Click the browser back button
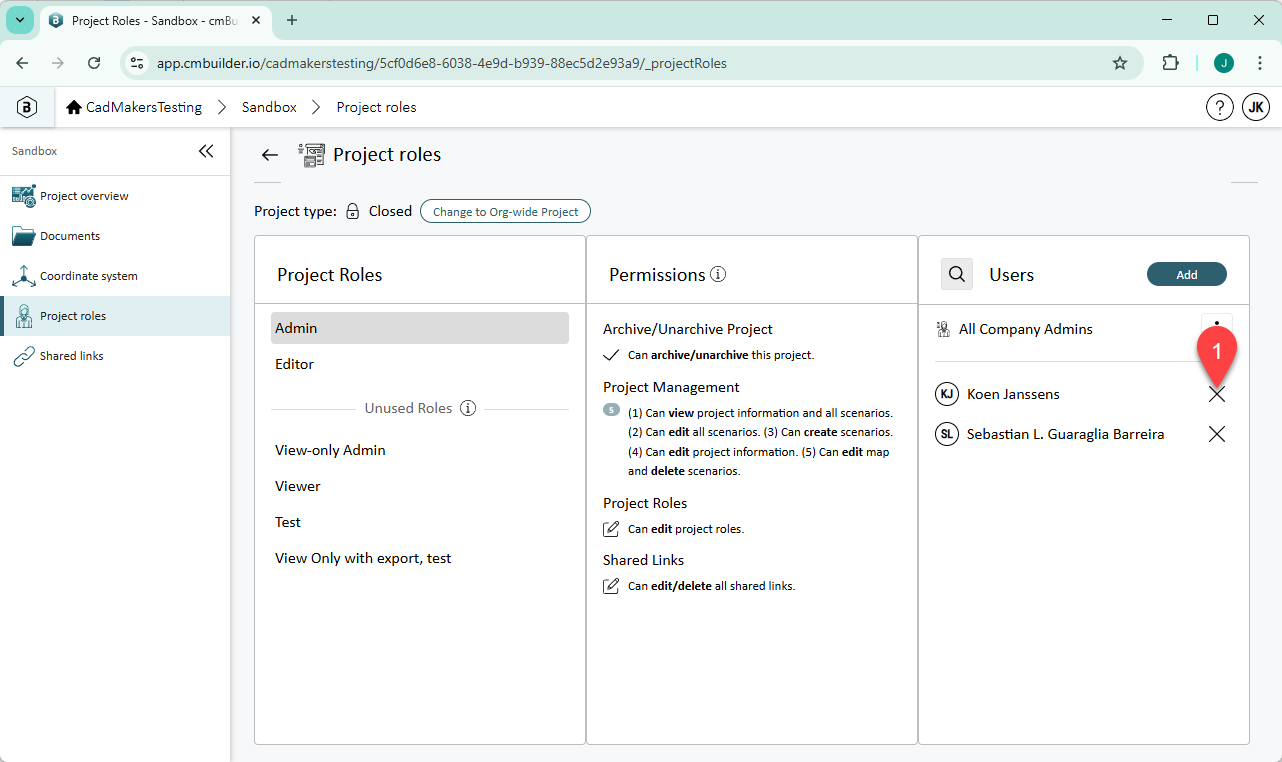 (22, 63)
